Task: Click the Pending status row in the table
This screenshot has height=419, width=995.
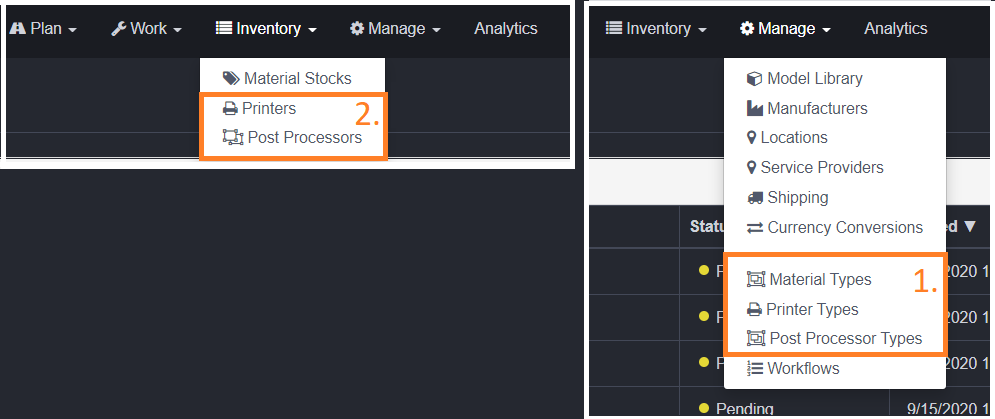Action: click(x=744, y=408)
